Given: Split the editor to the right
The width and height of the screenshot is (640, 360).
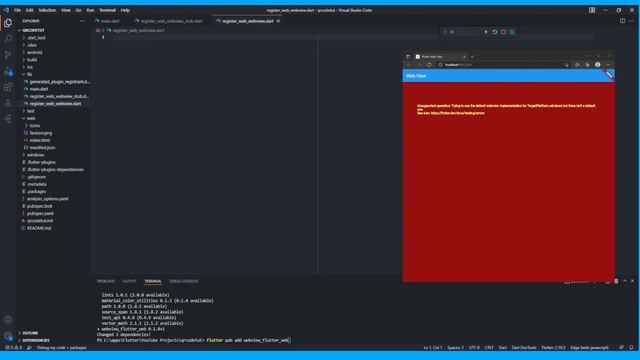Looking at the screenshot, I should (x=622, y=21).
